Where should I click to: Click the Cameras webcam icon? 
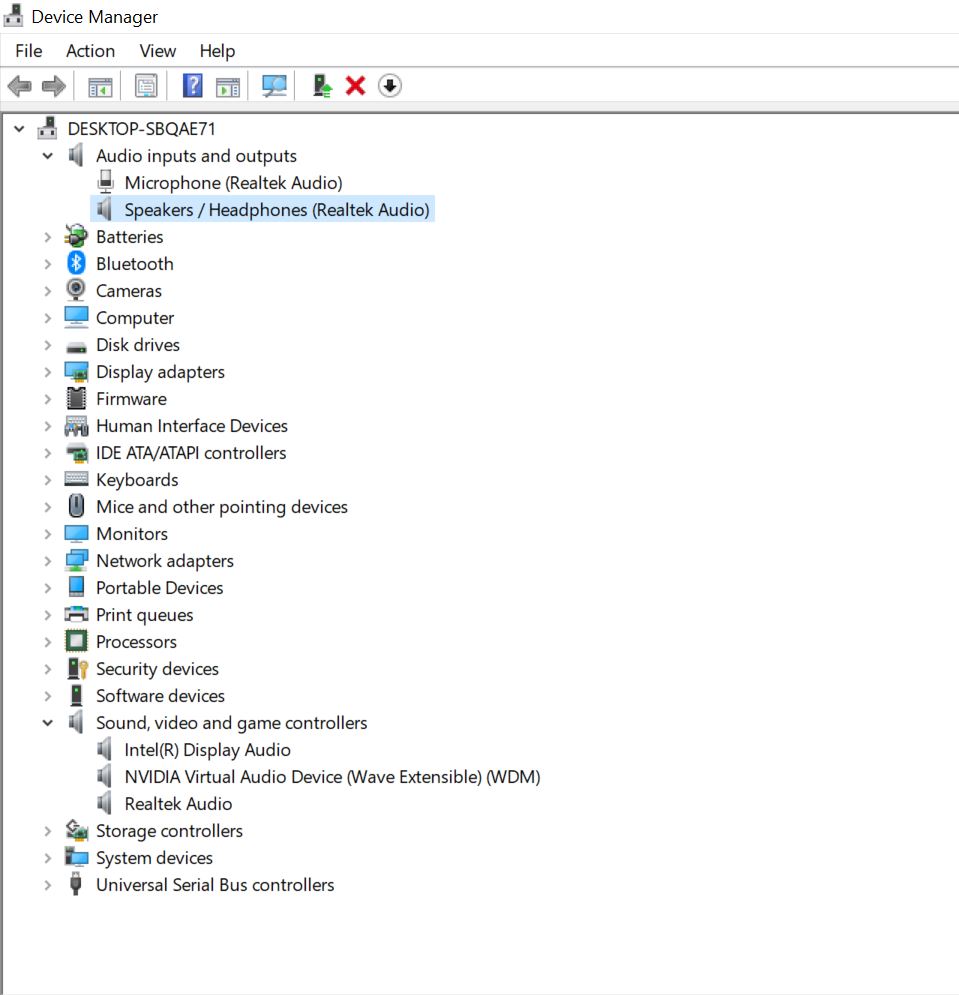pyautogui.click(x=76, y=290)
